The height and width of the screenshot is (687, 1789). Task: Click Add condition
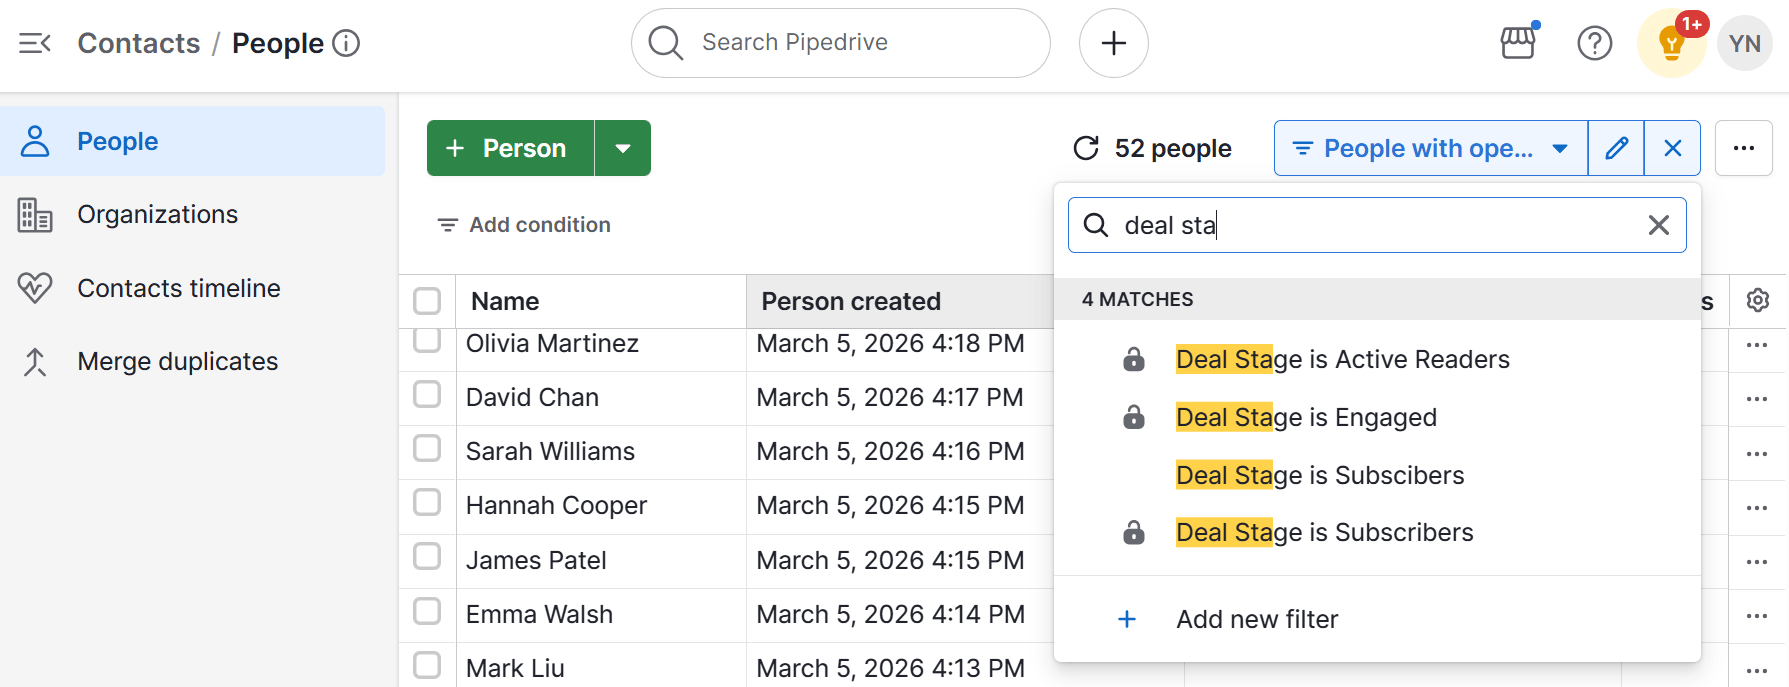click(x=524, y=225)
